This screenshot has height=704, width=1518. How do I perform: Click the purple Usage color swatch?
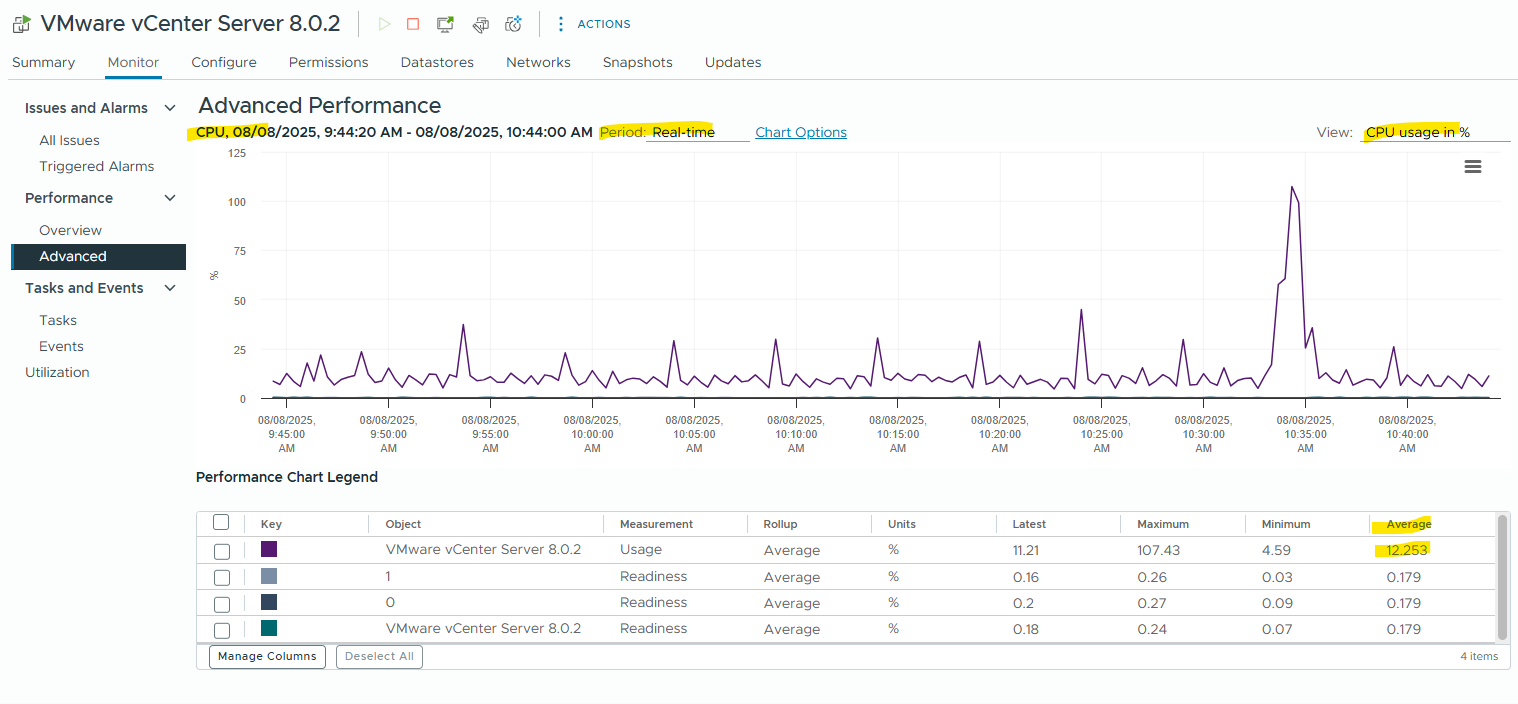click(269, 549)
